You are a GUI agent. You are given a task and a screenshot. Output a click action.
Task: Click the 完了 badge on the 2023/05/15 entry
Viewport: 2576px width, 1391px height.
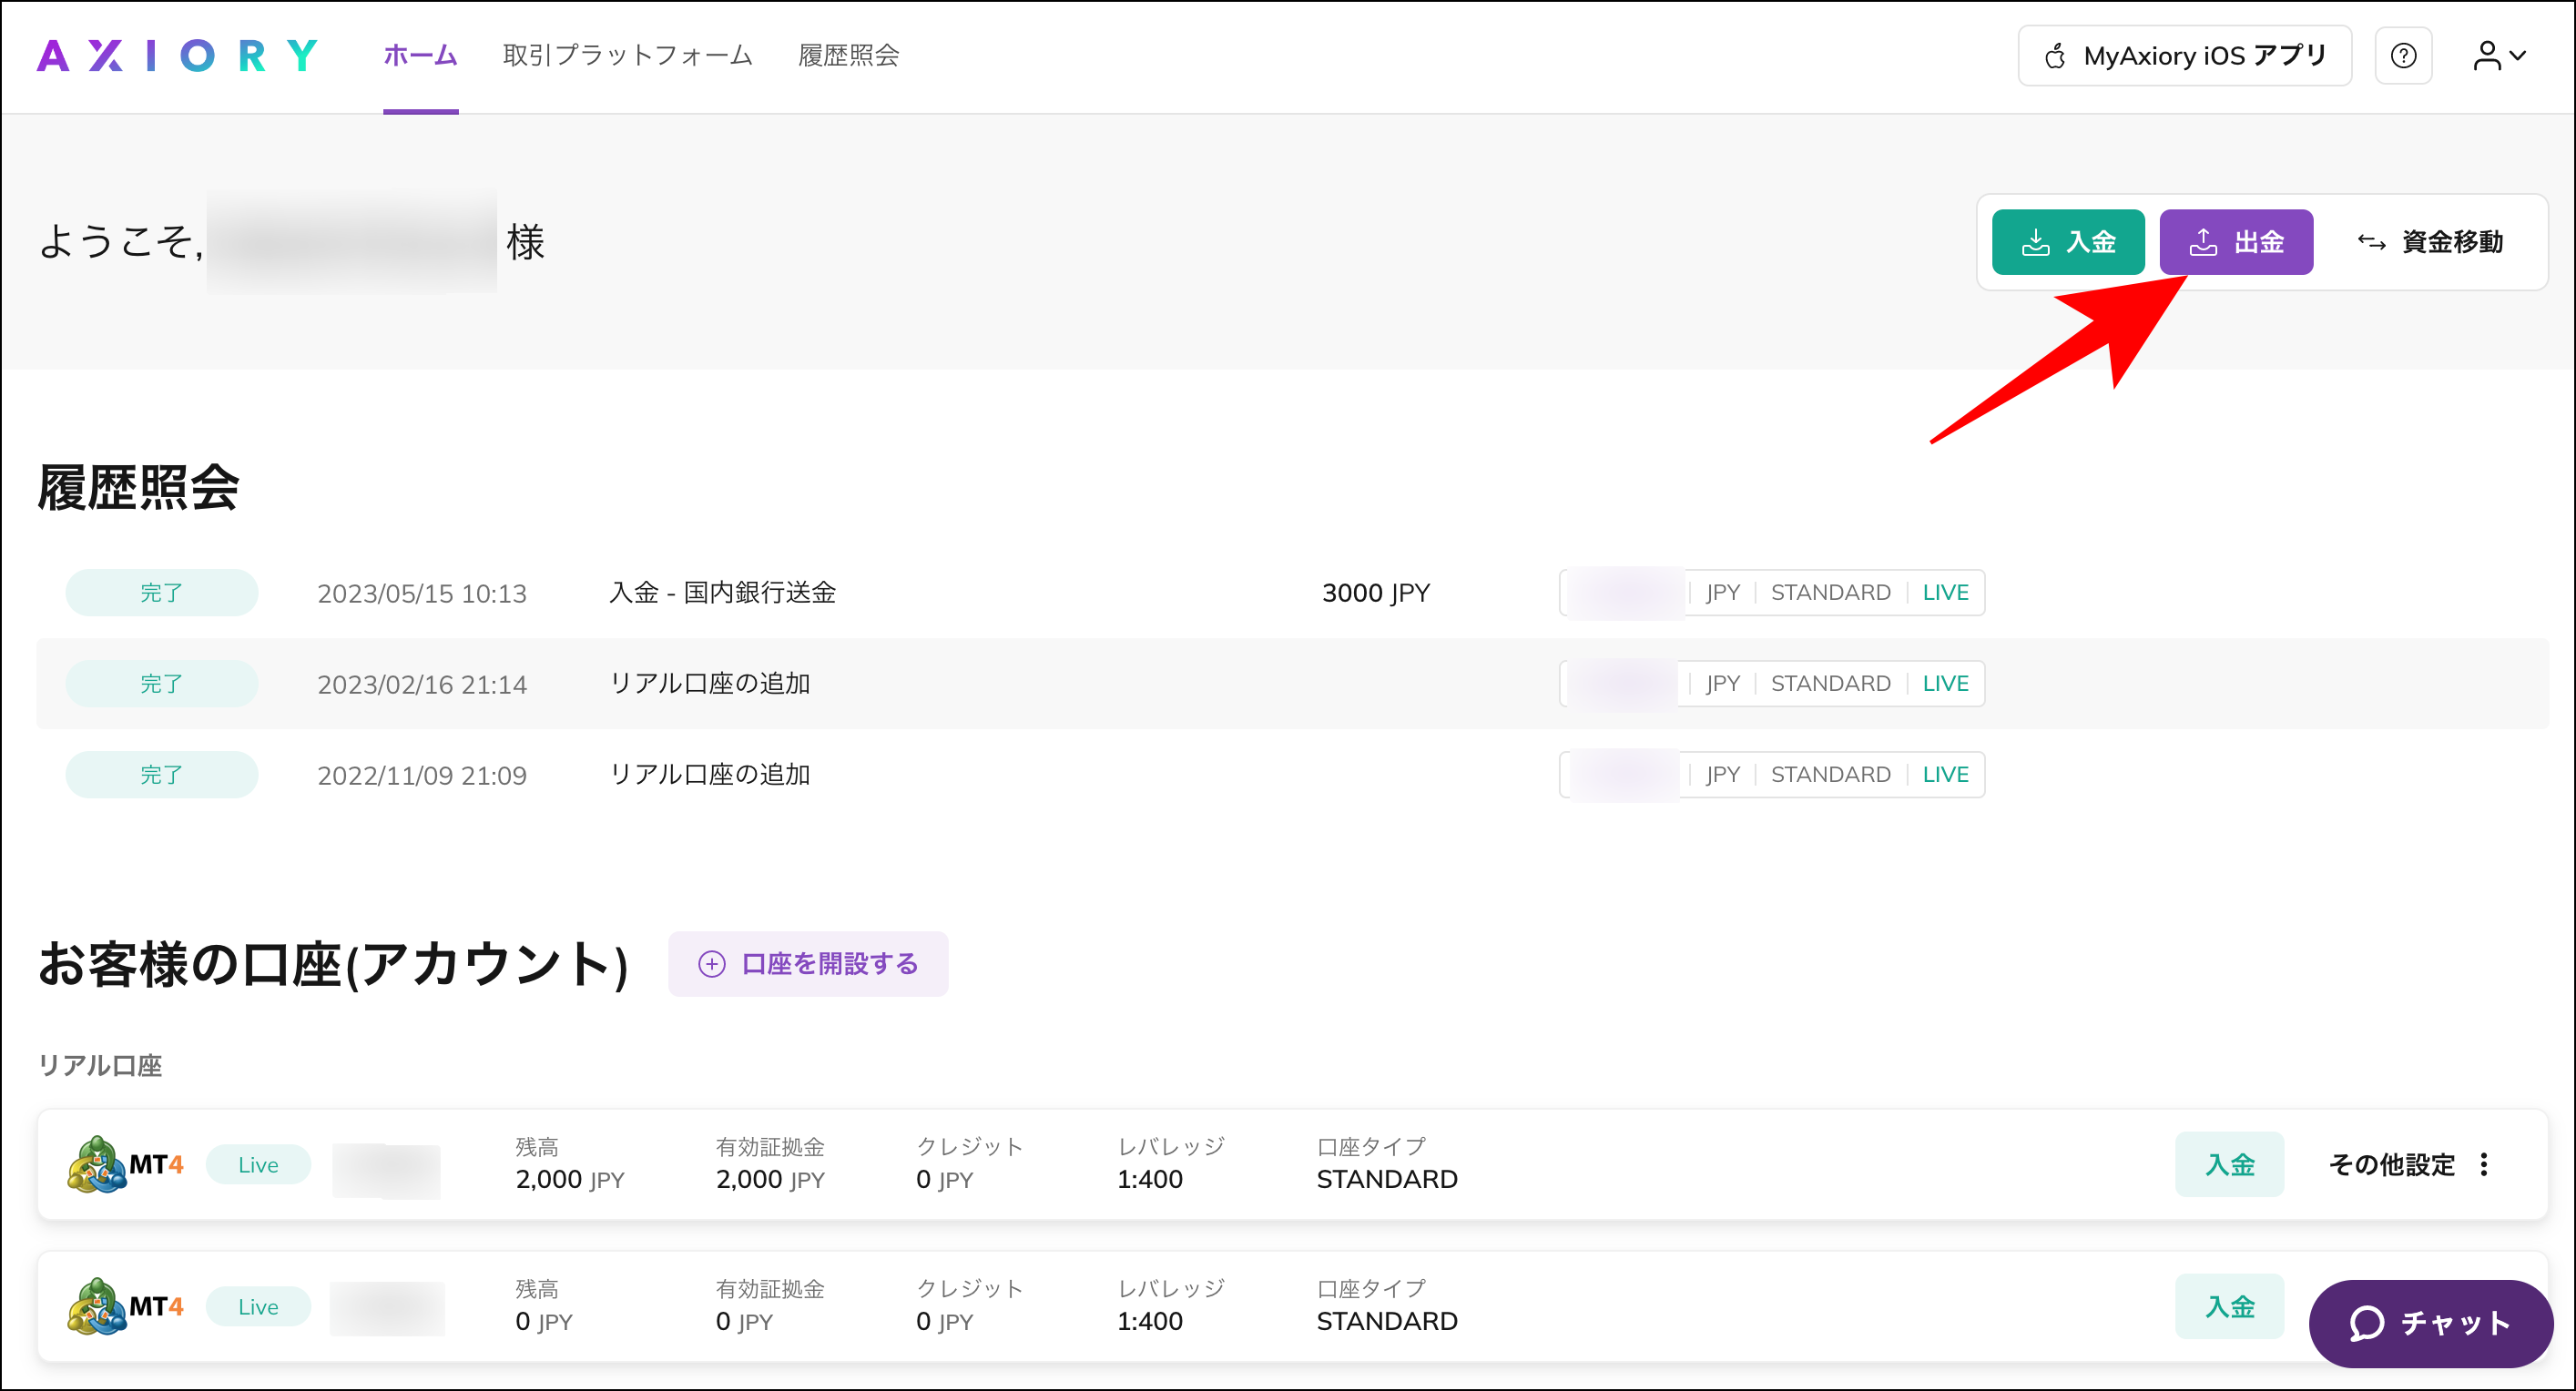(x=161, y=592)
